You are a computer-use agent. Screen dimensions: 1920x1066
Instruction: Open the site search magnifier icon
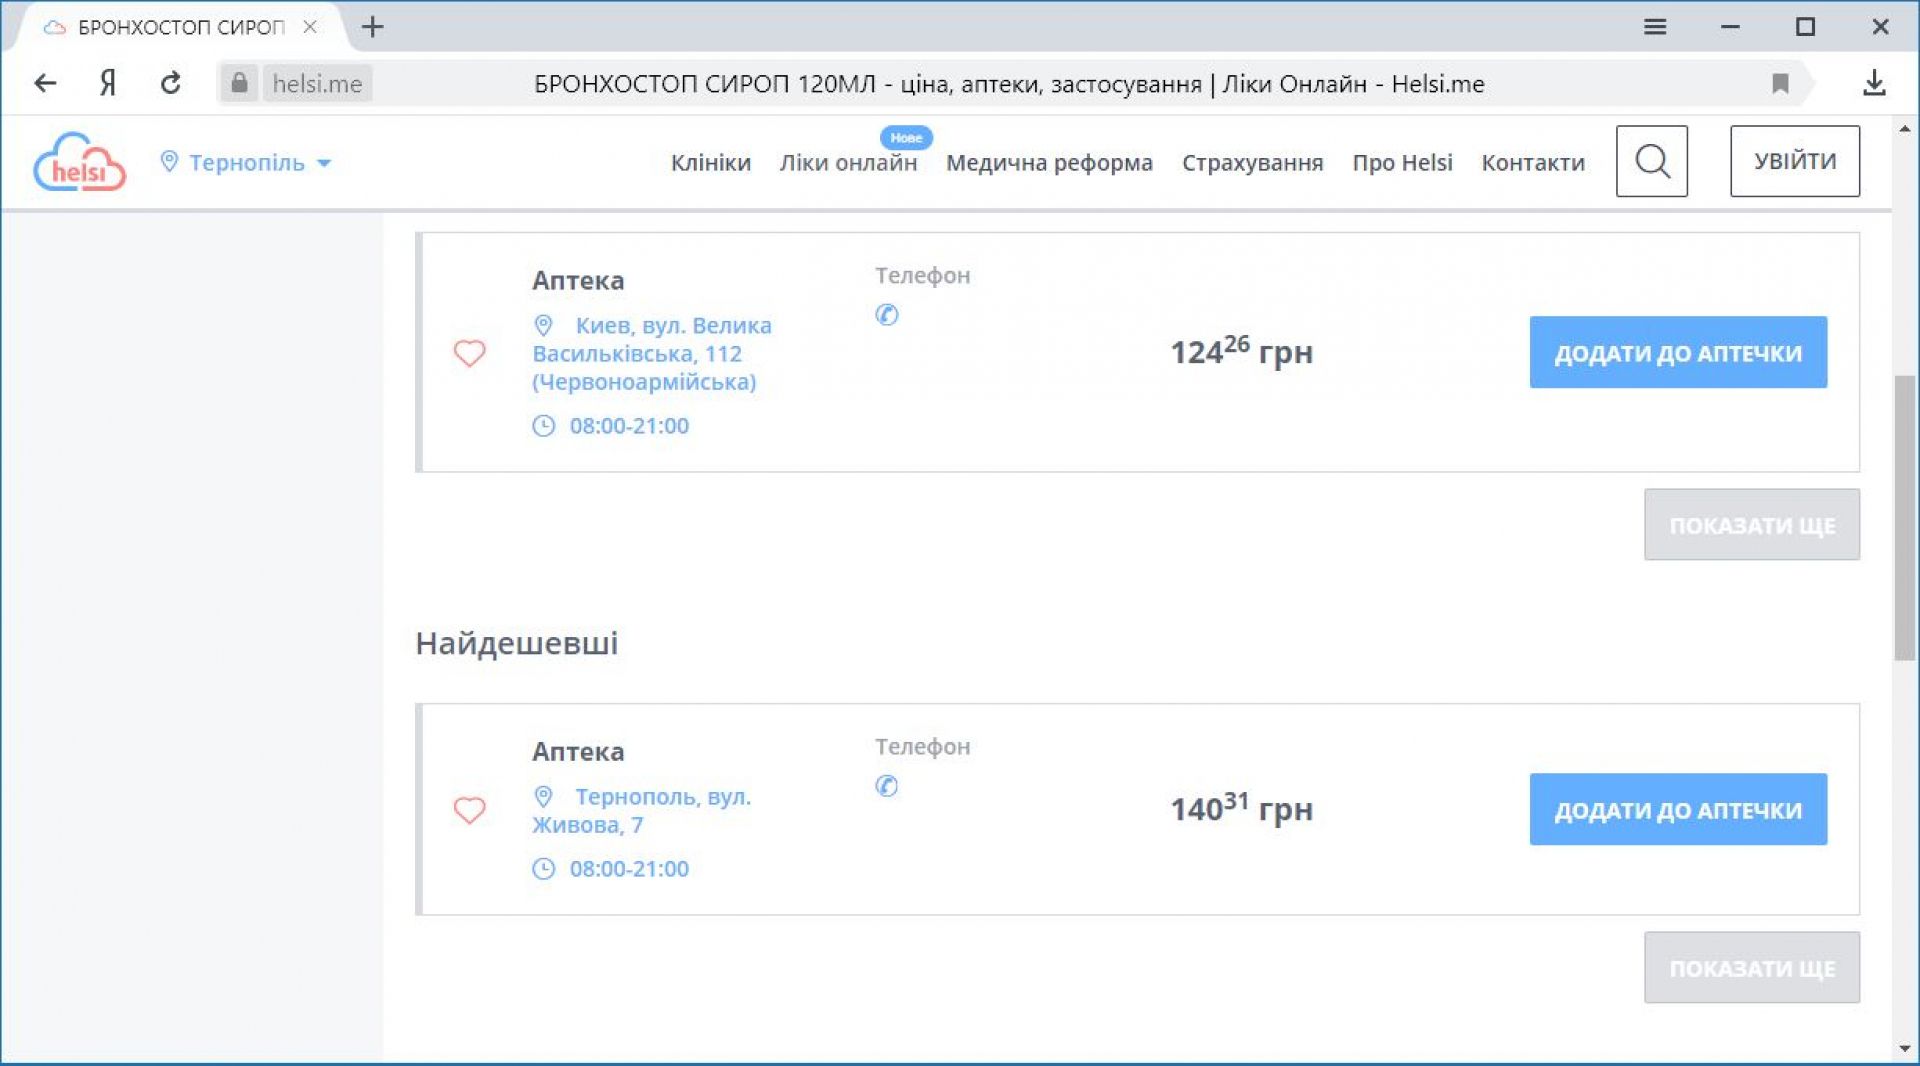(1651, 161)
